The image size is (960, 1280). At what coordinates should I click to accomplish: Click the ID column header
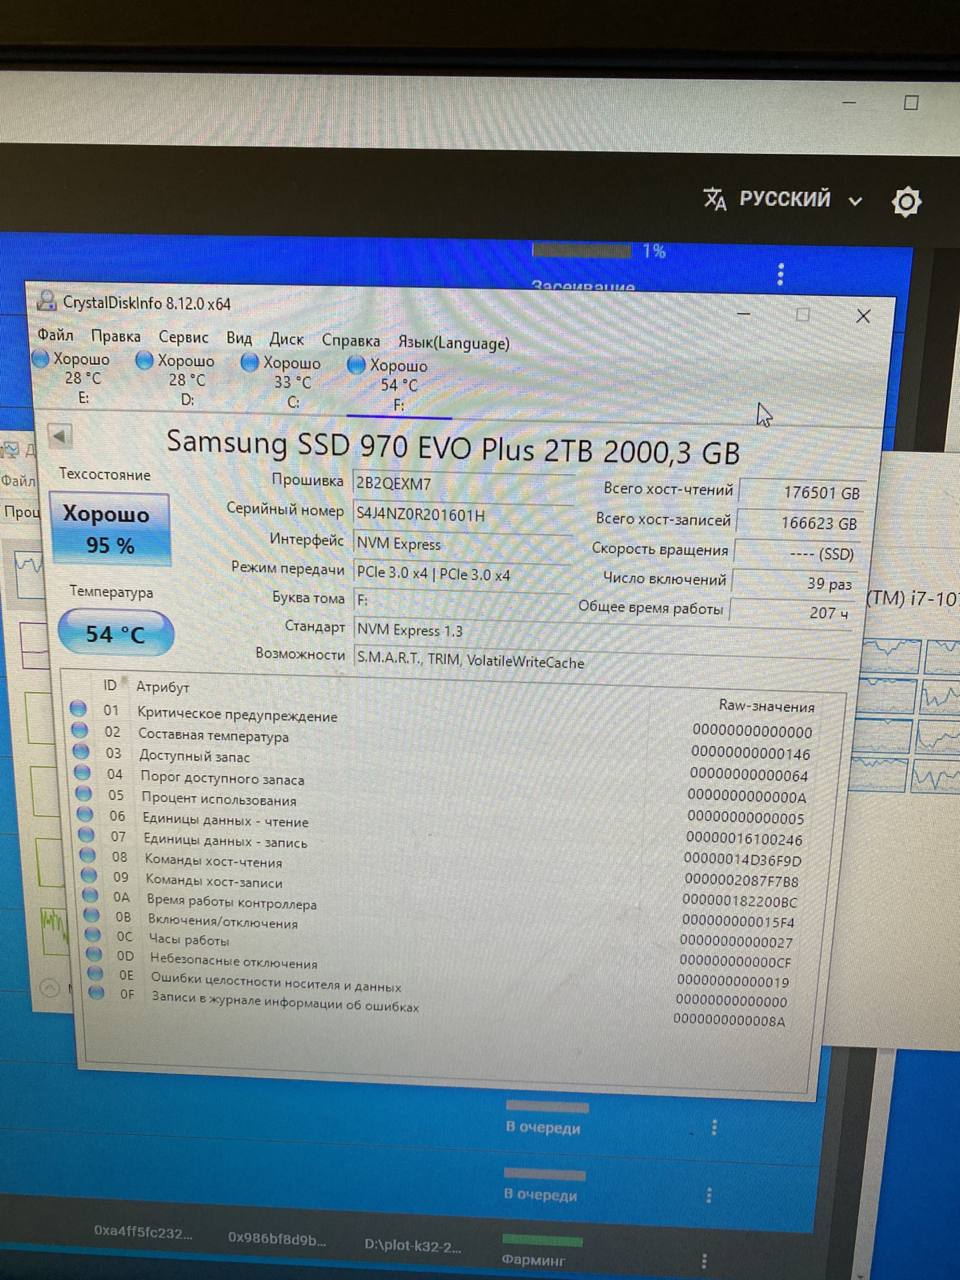(x=110, y=685)
